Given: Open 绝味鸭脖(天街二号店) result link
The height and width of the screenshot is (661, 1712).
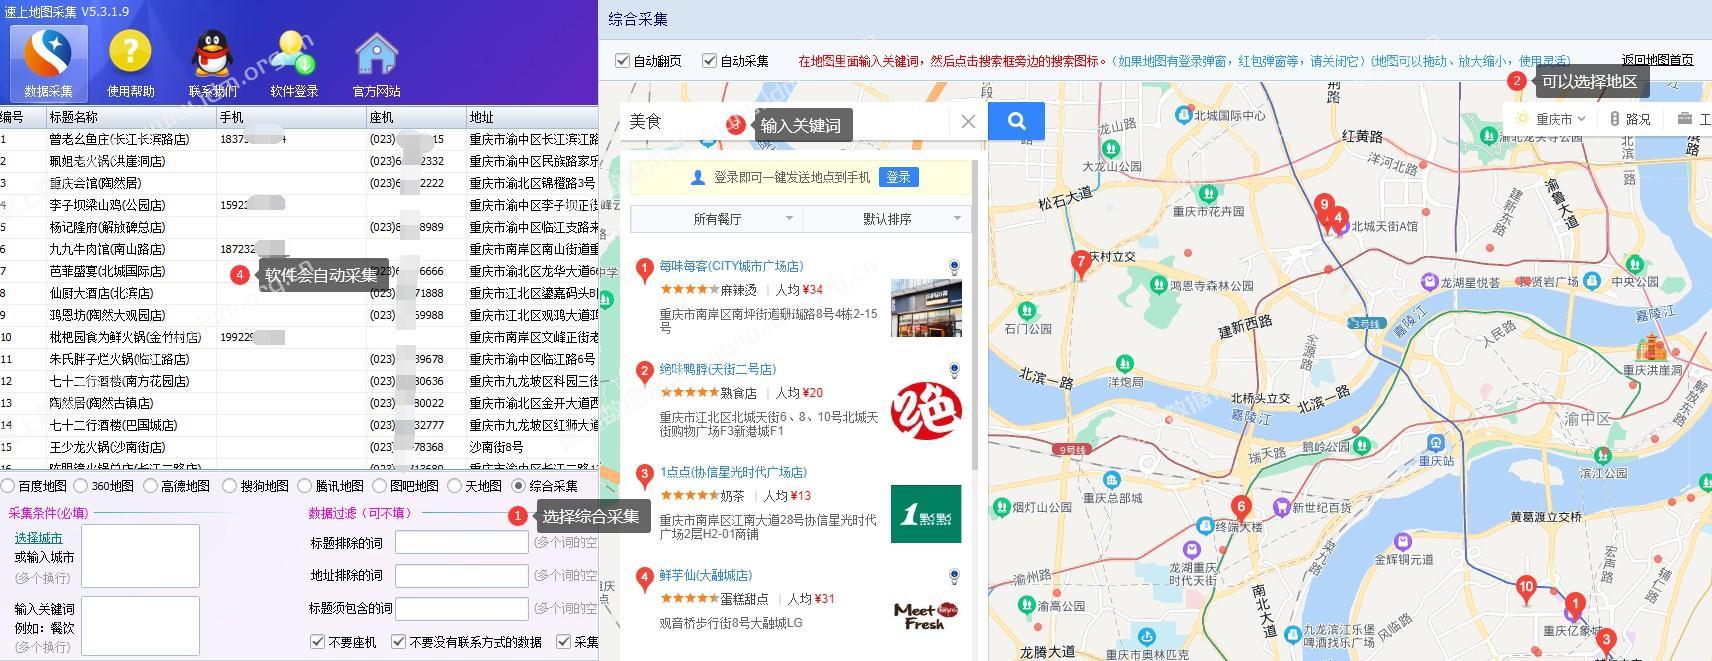Looking at the screenshot, I should [x=717, y=369].
